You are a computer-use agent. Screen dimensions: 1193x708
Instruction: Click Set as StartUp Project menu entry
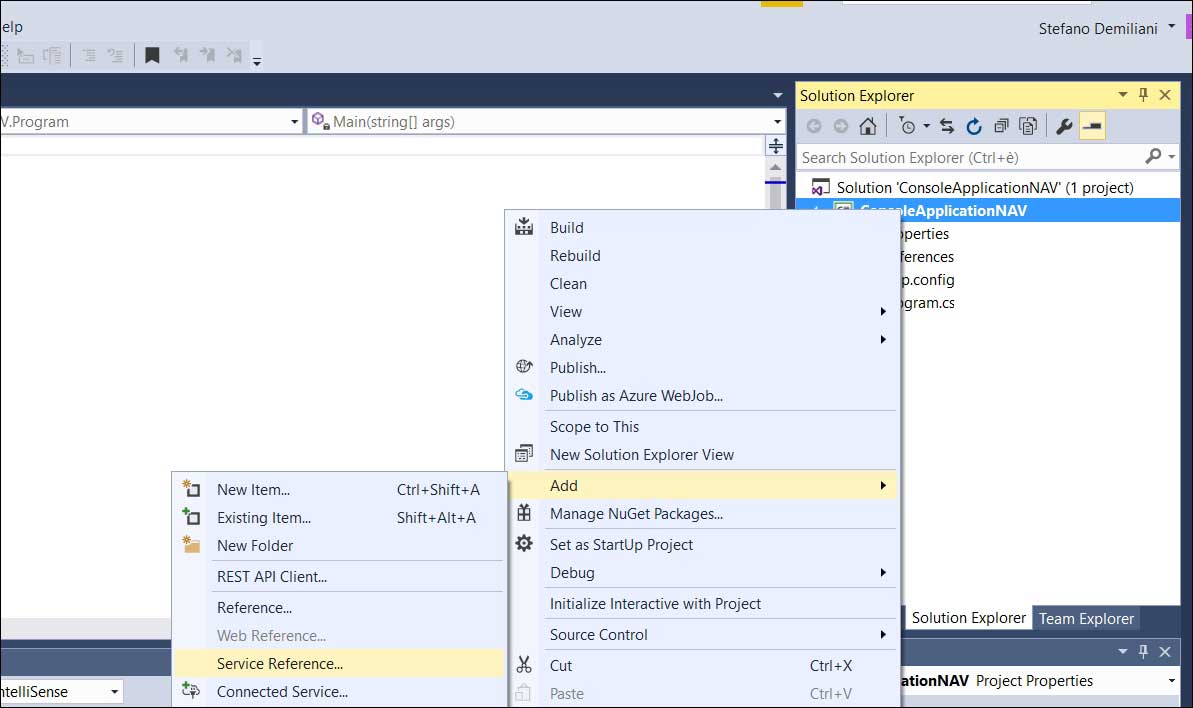[x=621, y=544]
